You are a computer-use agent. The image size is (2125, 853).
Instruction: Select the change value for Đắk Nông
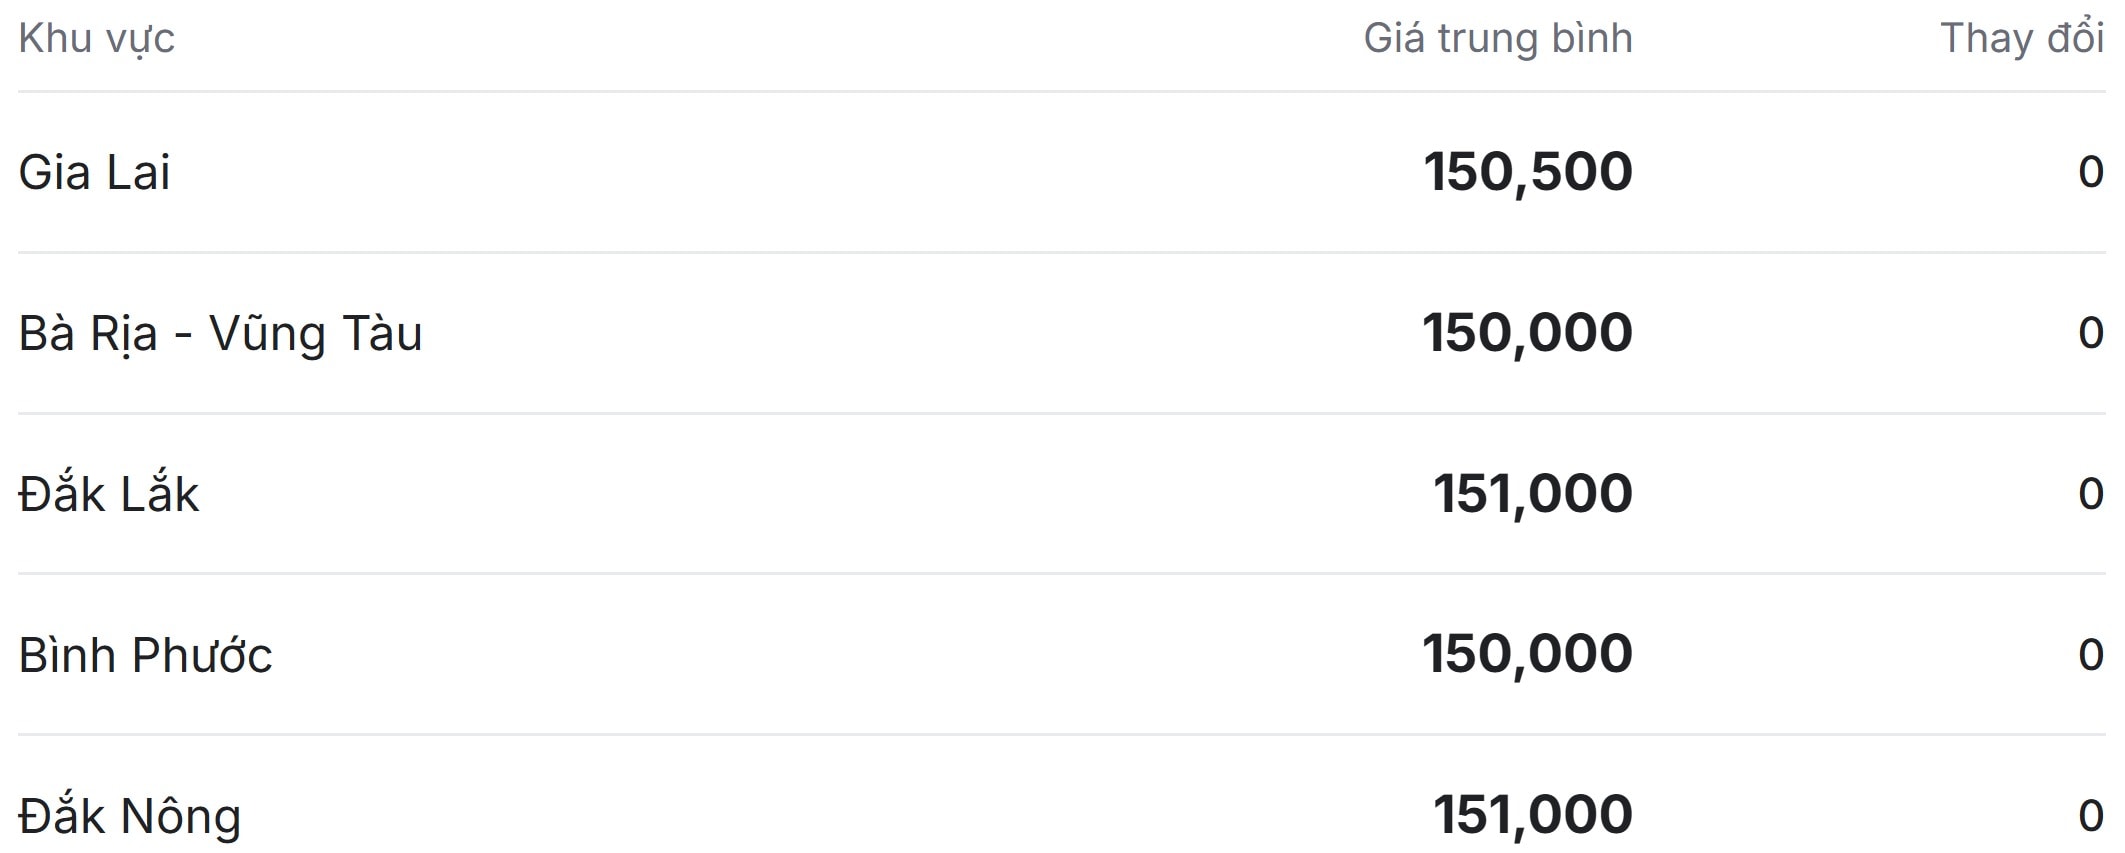pos(2090,816)
